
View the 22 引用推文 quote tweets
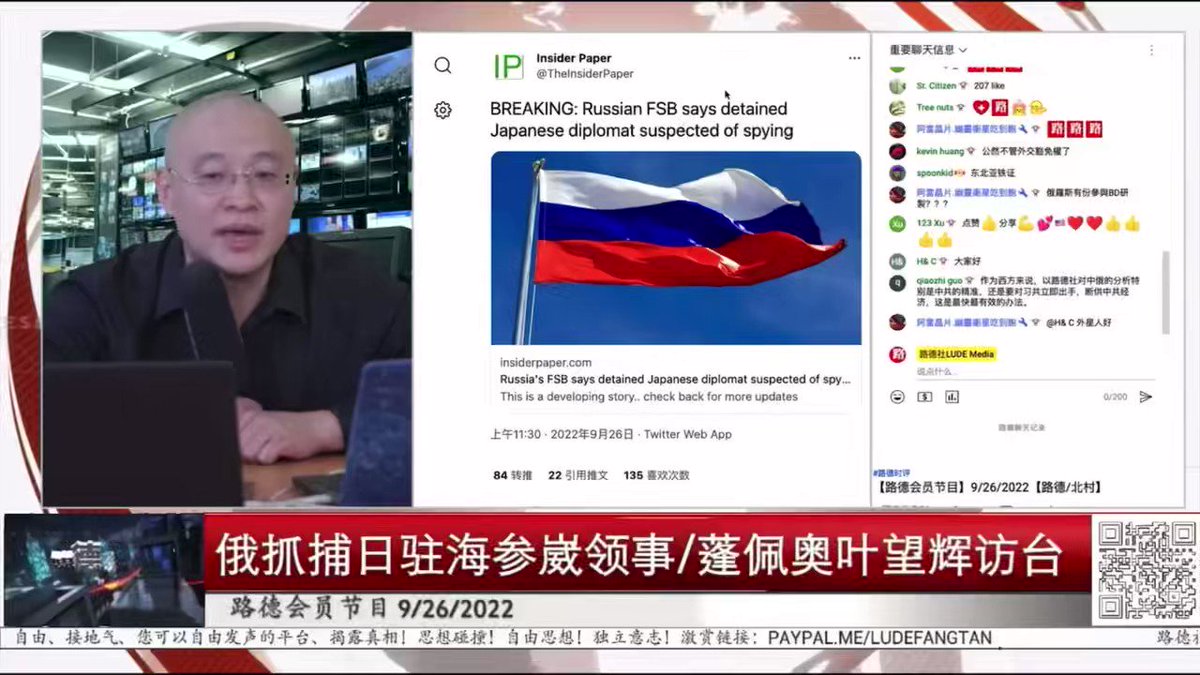578,475
